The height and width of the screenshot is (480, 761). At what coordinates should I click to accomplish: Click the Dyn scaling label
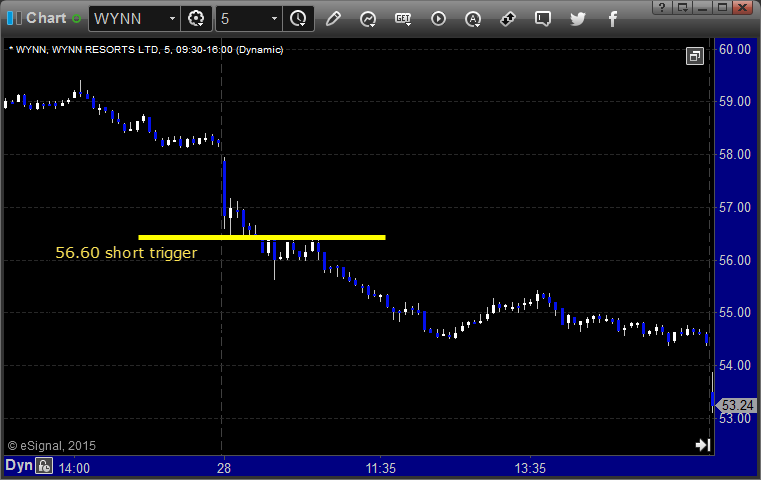19,465
